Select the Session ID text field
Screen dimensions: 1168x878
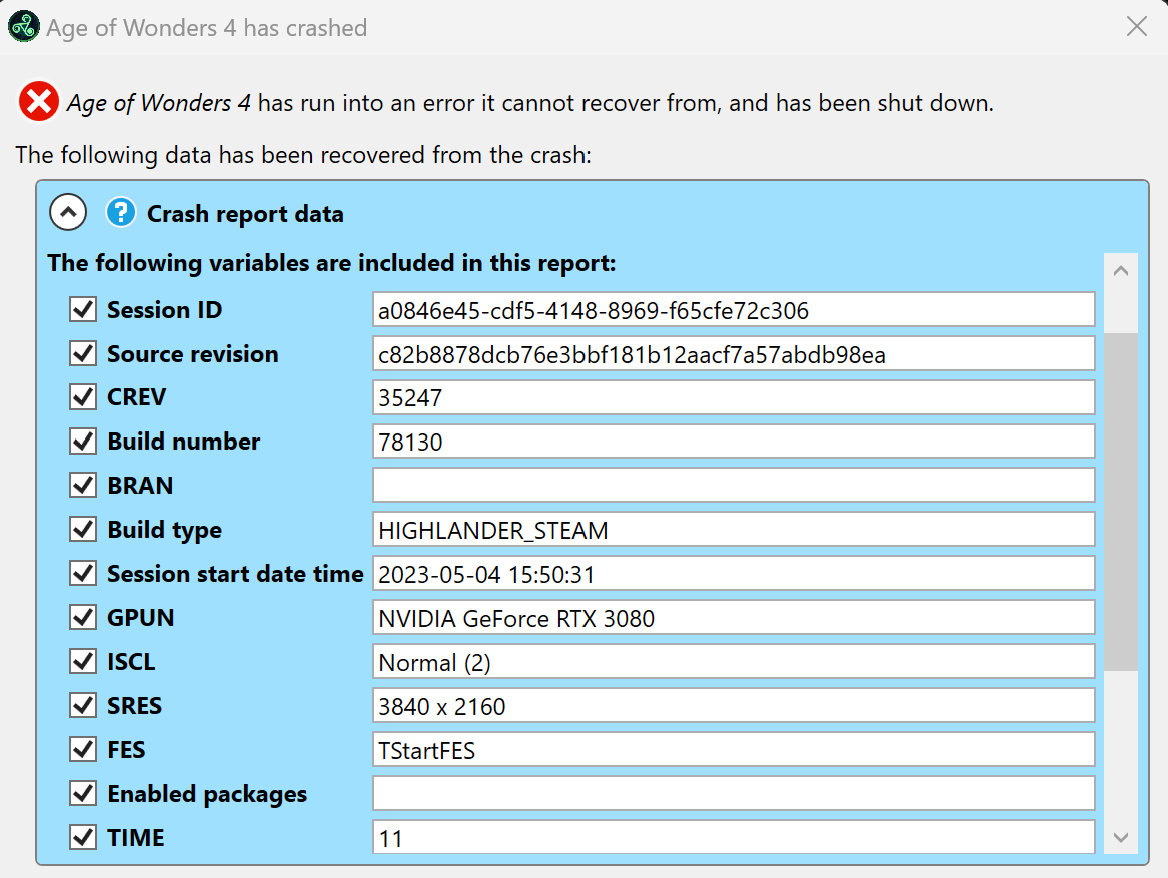pos(733,309)
